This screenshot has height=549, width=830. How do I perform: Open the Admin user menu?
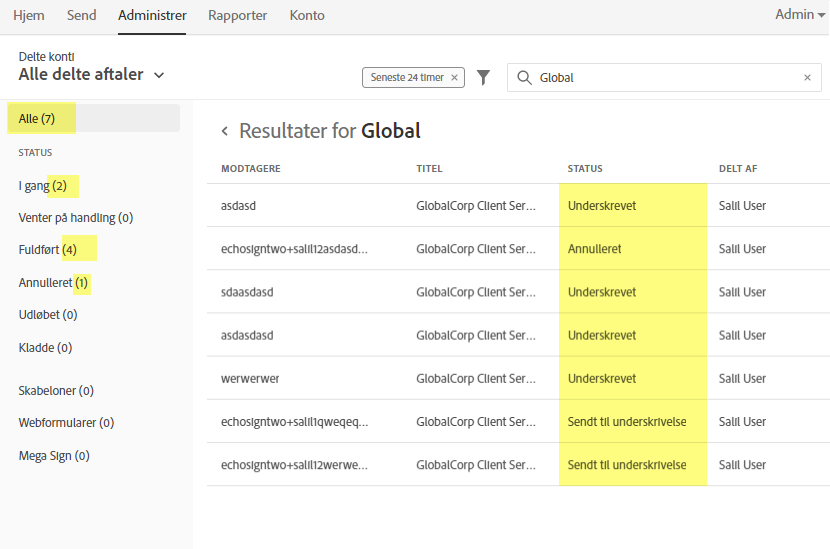[x=793, y=15]
